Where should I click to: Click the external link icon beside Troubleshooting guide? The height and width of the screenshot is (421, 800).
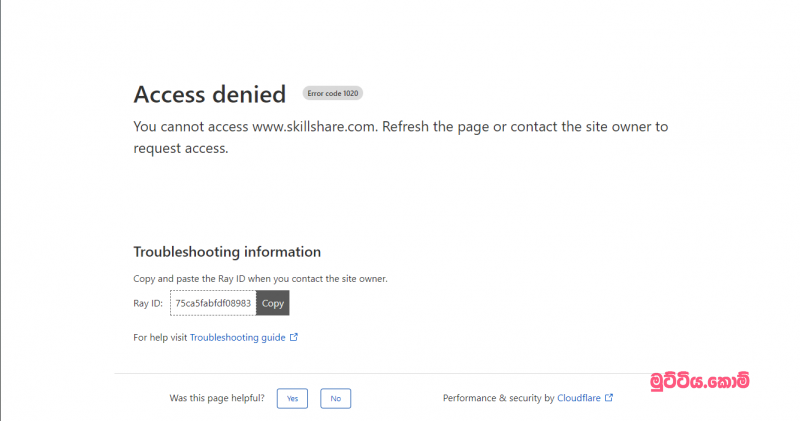[294, 338]
